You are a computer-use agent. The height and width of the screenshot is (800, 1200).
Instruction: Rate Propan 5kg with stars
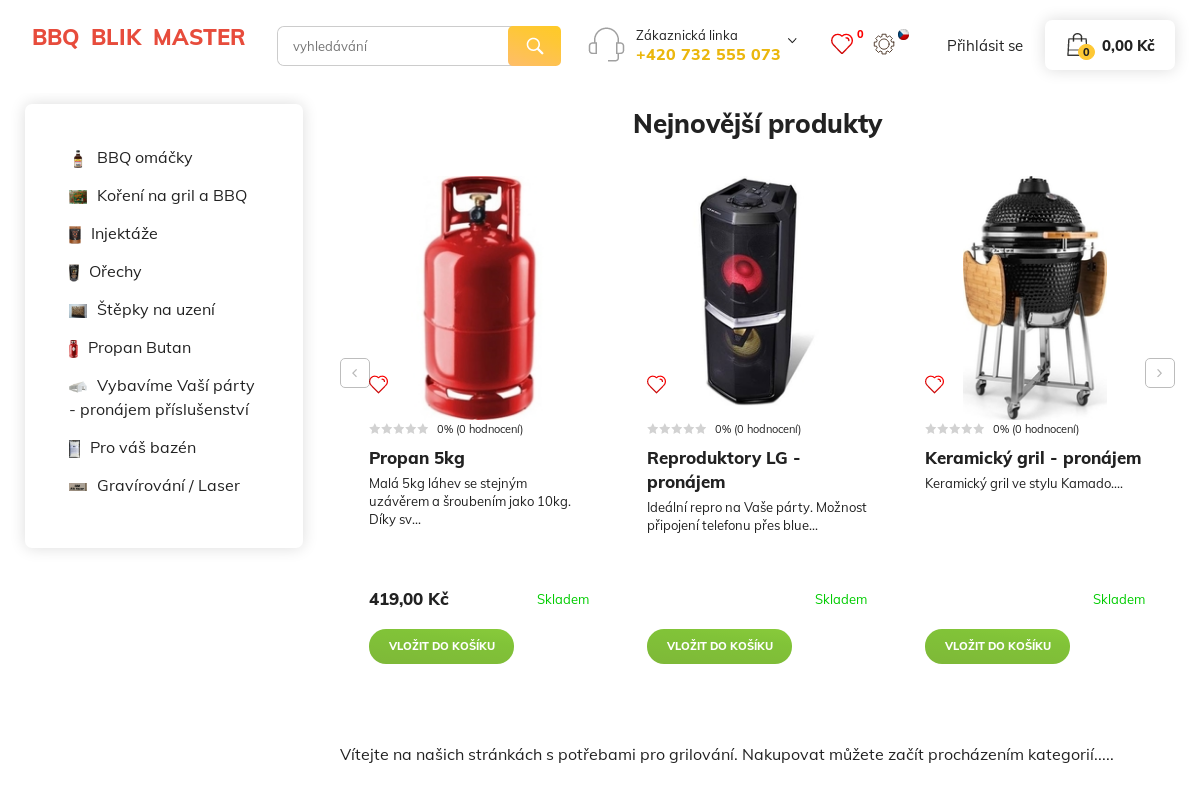point(399,429)
